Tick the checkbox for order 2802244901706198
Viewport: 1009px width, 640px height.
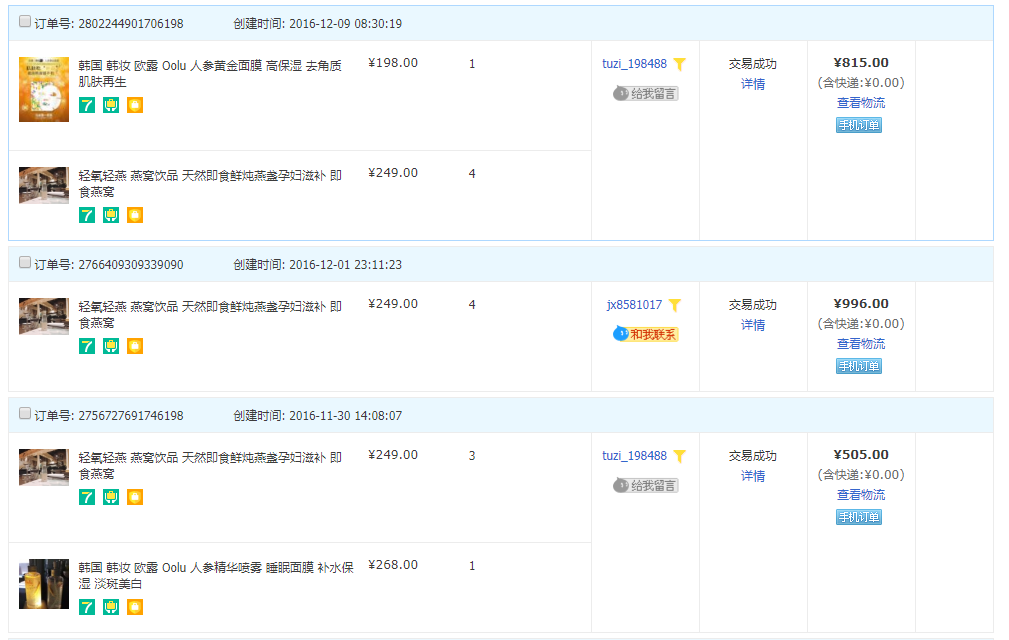pos(25,22)
